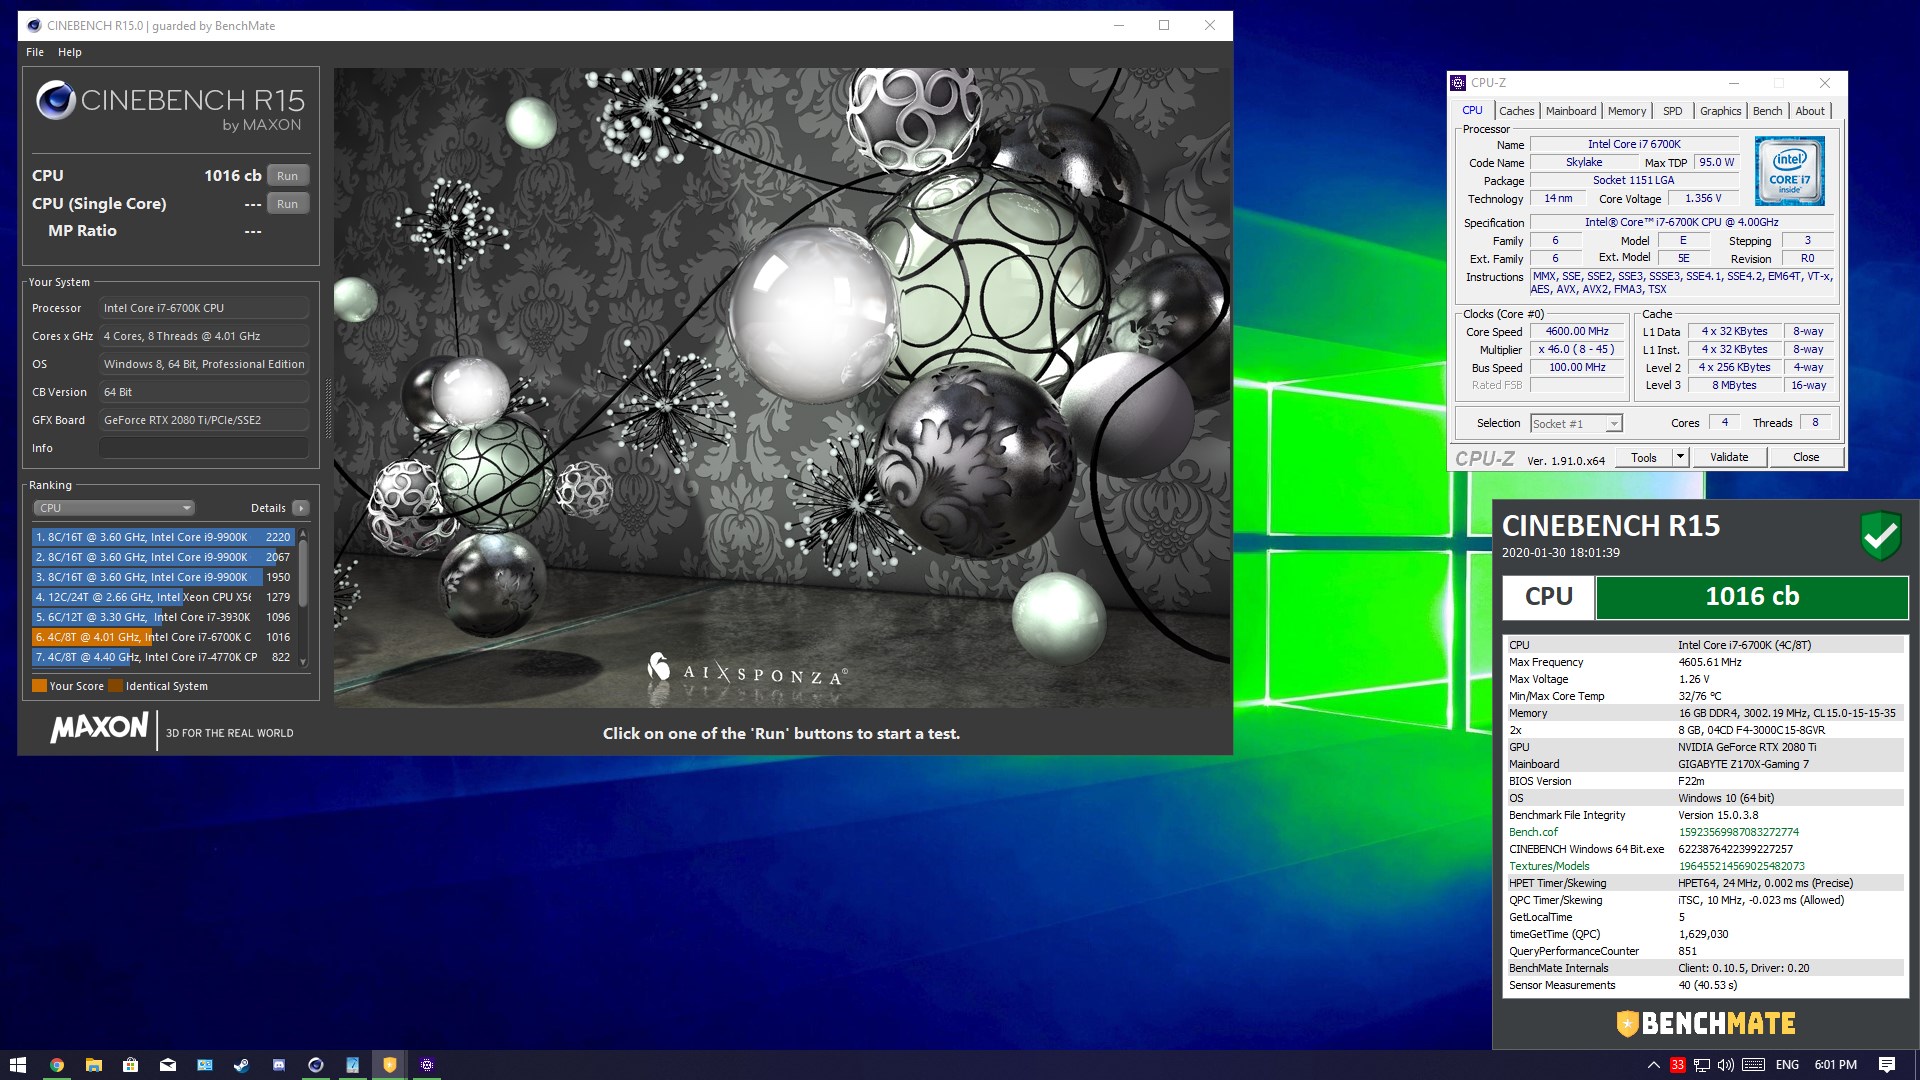
Task: Click the CPU-Z title bar icon
Action: pyautogui.click(x=1459, y=83)
